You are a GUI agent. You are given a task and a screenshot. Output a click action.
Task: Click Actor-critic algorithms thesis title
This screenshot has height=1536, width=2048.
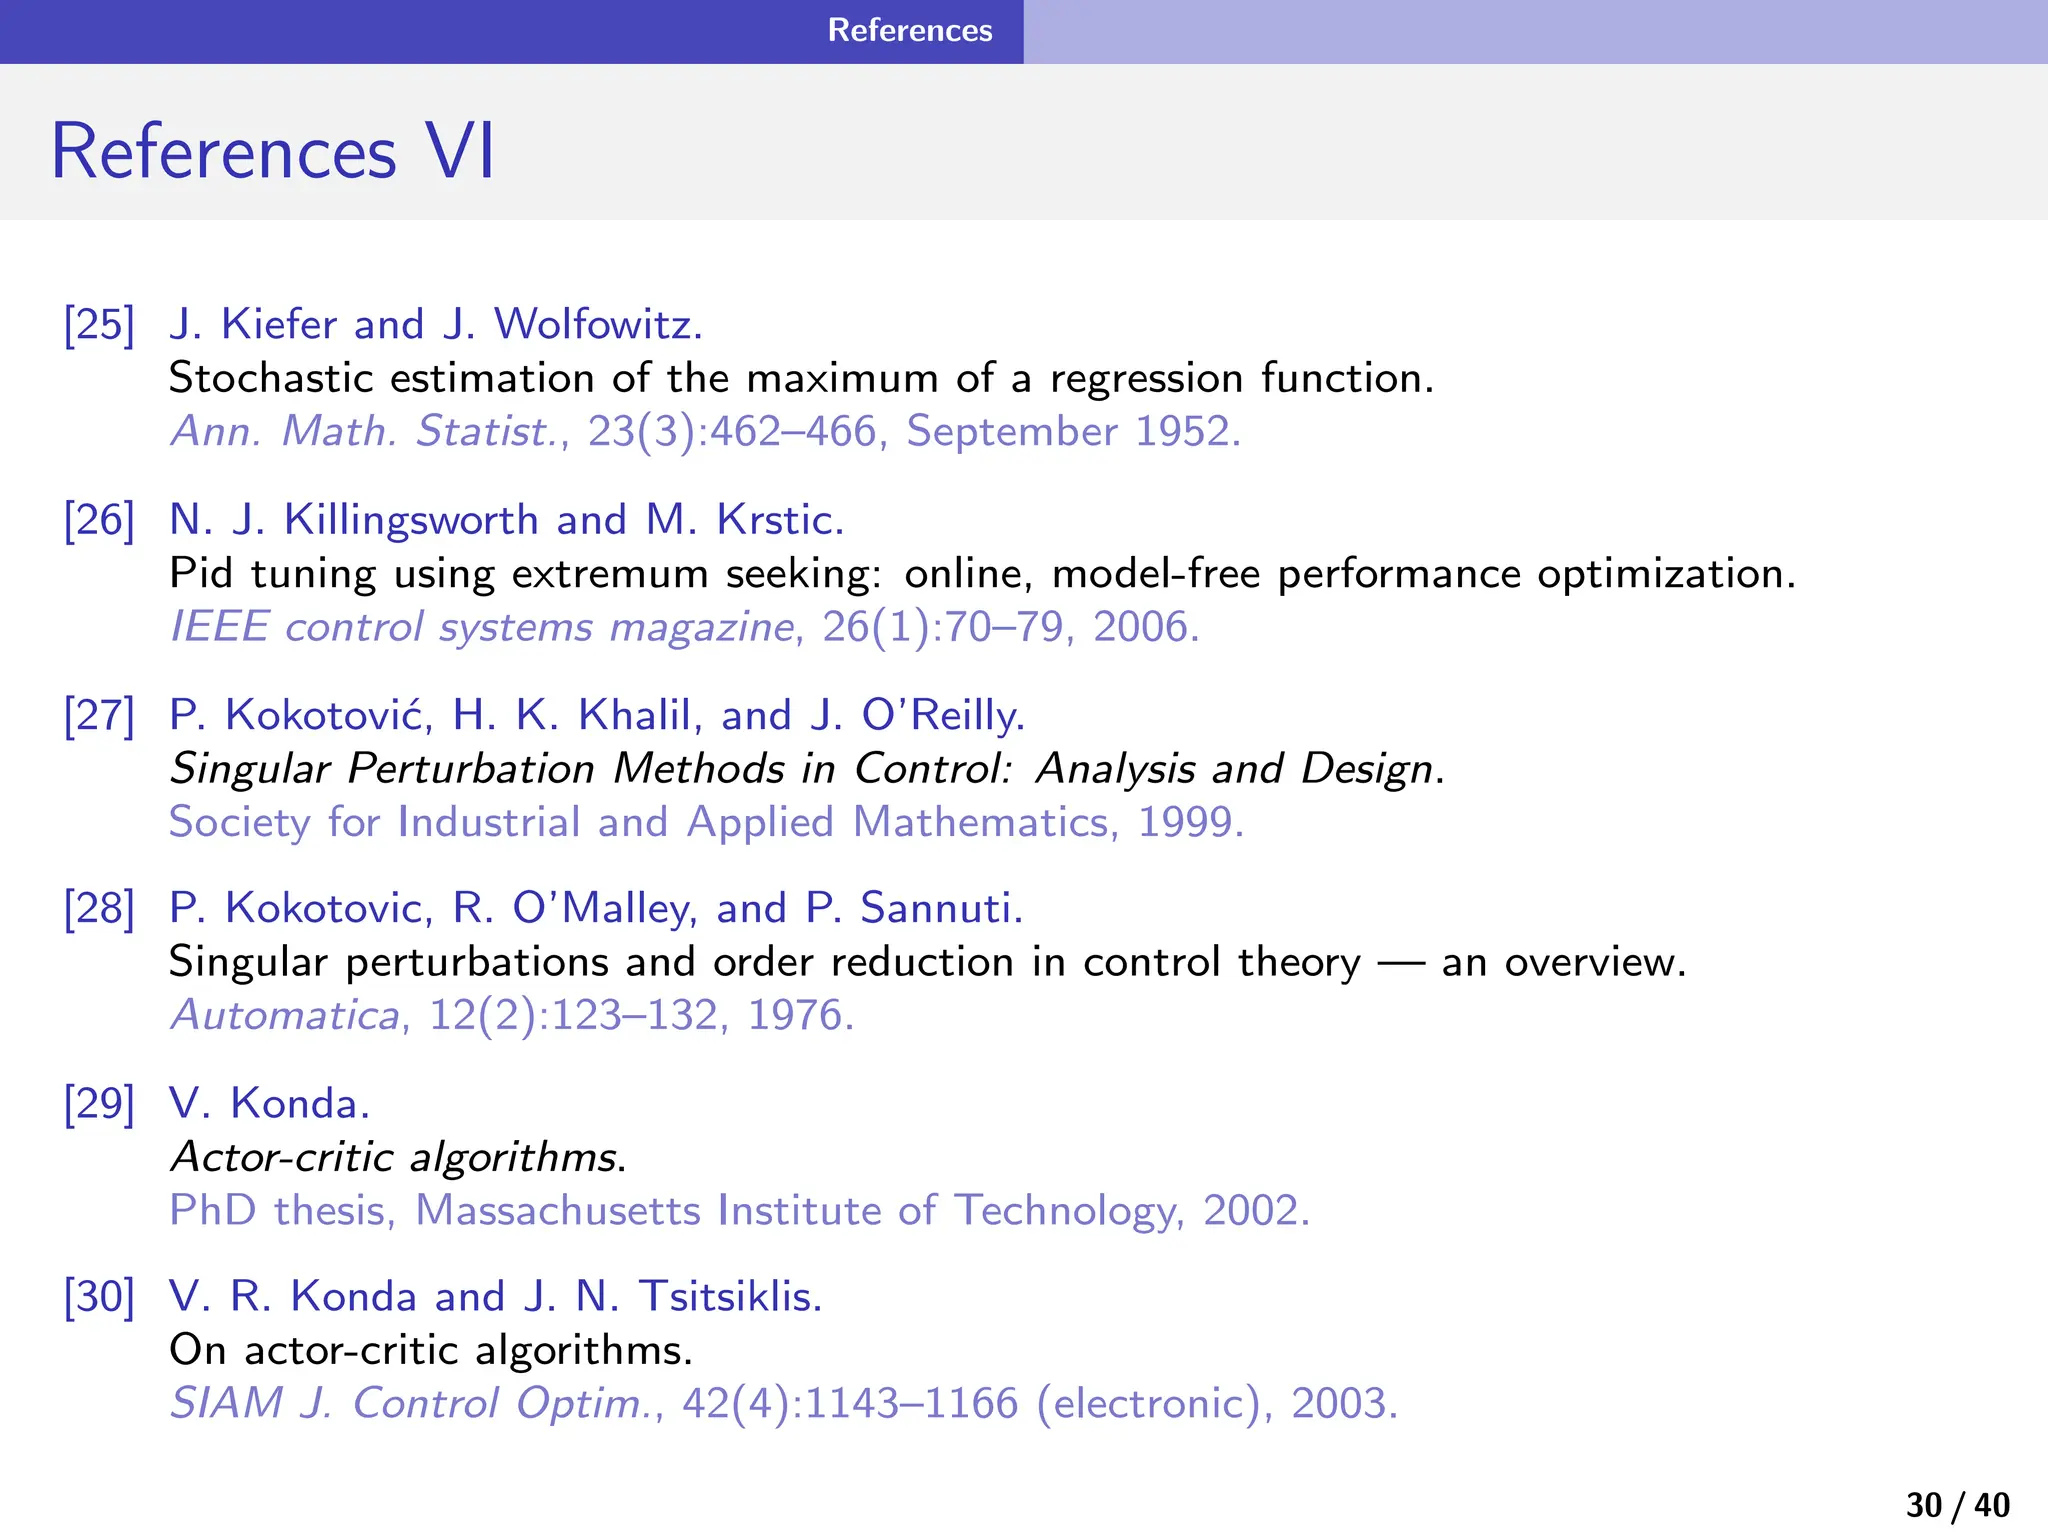[398, 1157]
